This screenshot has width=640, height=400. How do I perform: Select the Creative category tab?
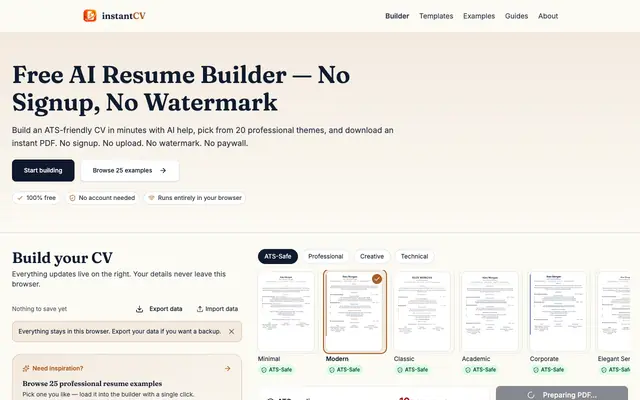point(372,256)
